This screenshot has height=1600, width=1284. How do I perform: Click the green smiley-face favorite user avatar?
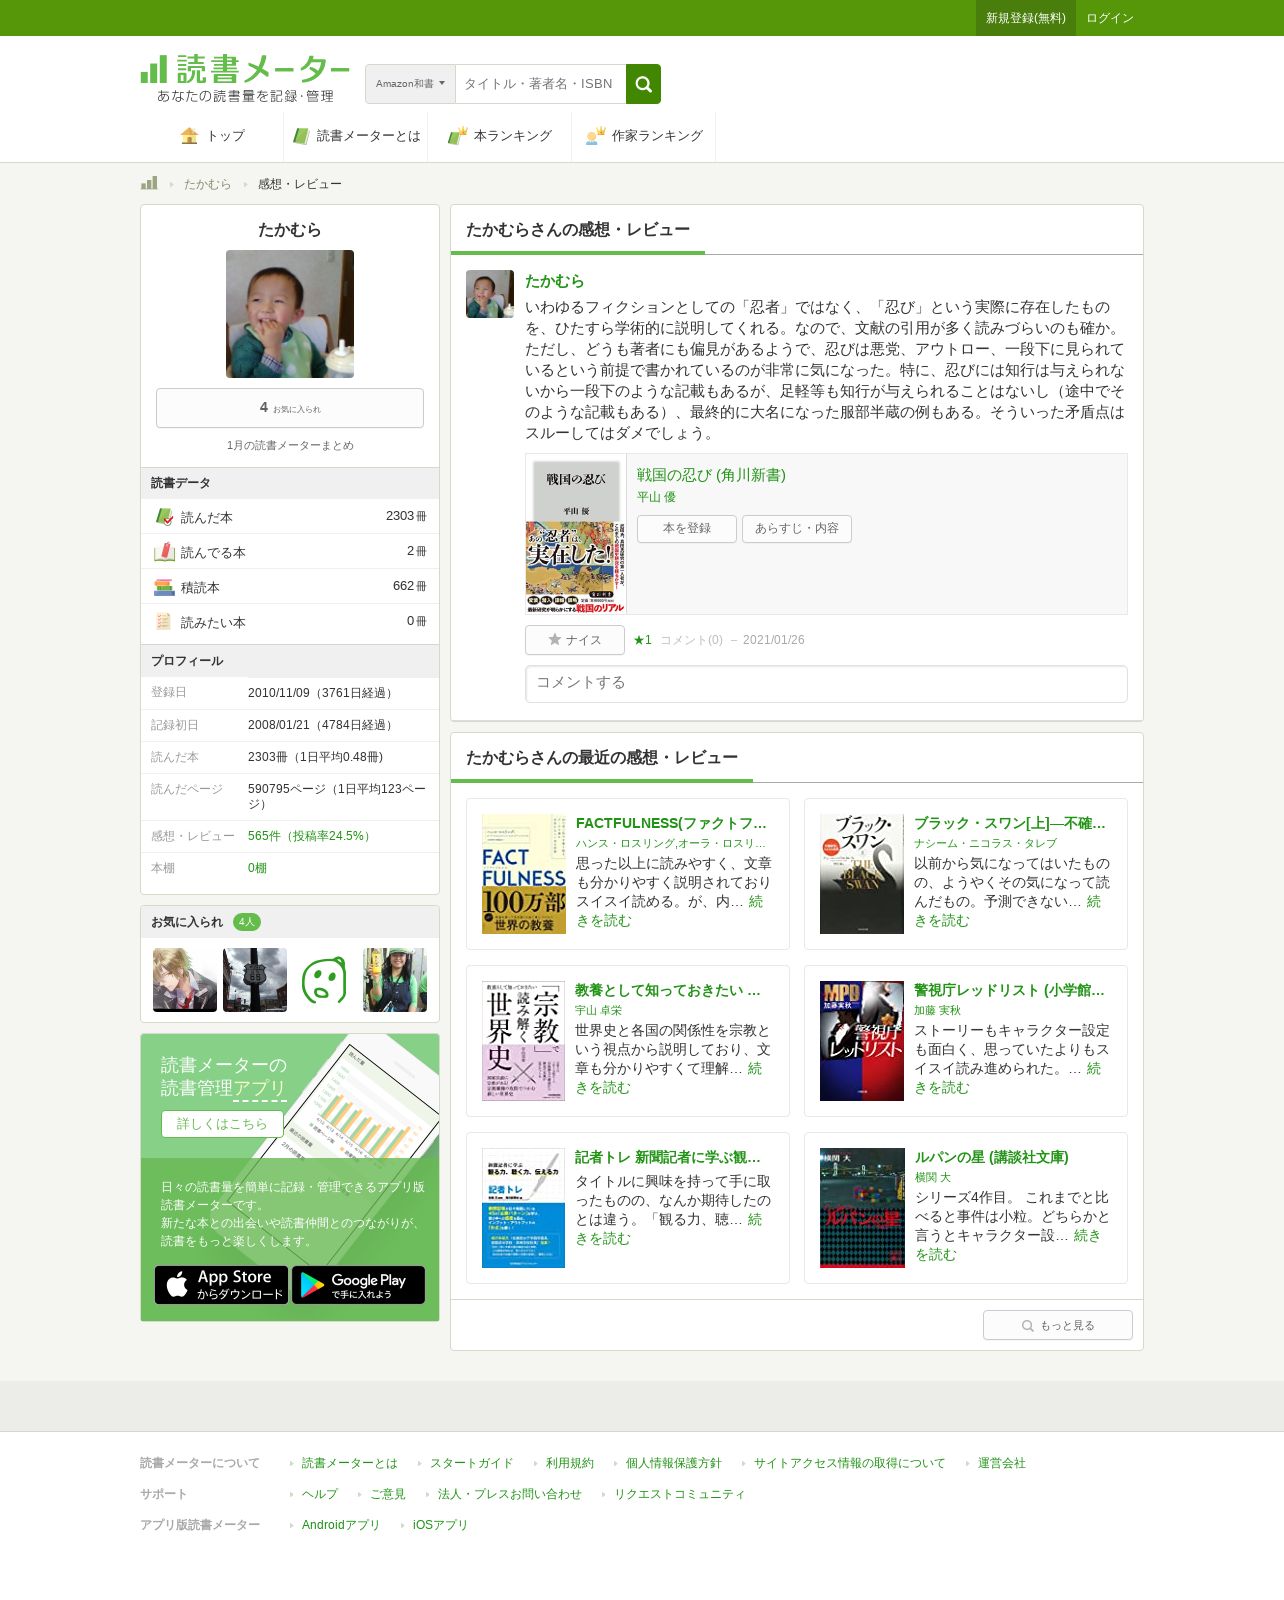click(325, 980)
